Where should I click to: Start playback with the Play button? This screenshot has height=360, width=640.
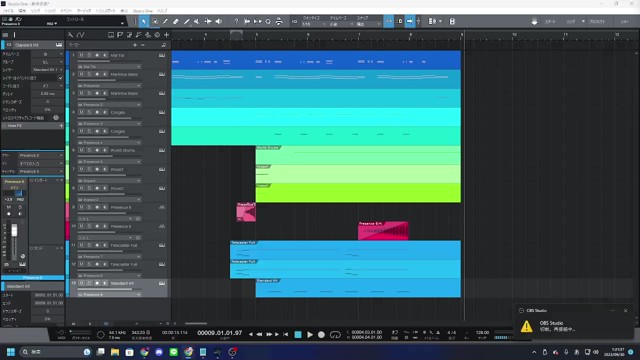pos(310,335)
